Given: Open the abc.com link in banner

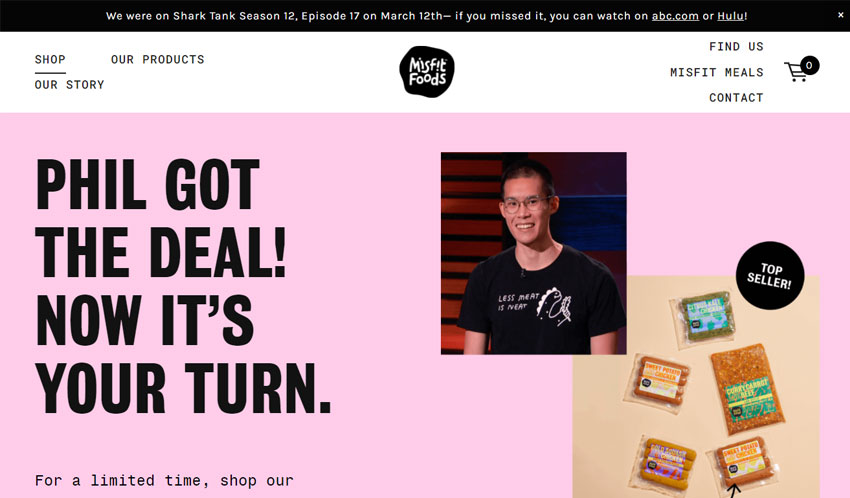Looking at the screenshot, I should 675,16.
